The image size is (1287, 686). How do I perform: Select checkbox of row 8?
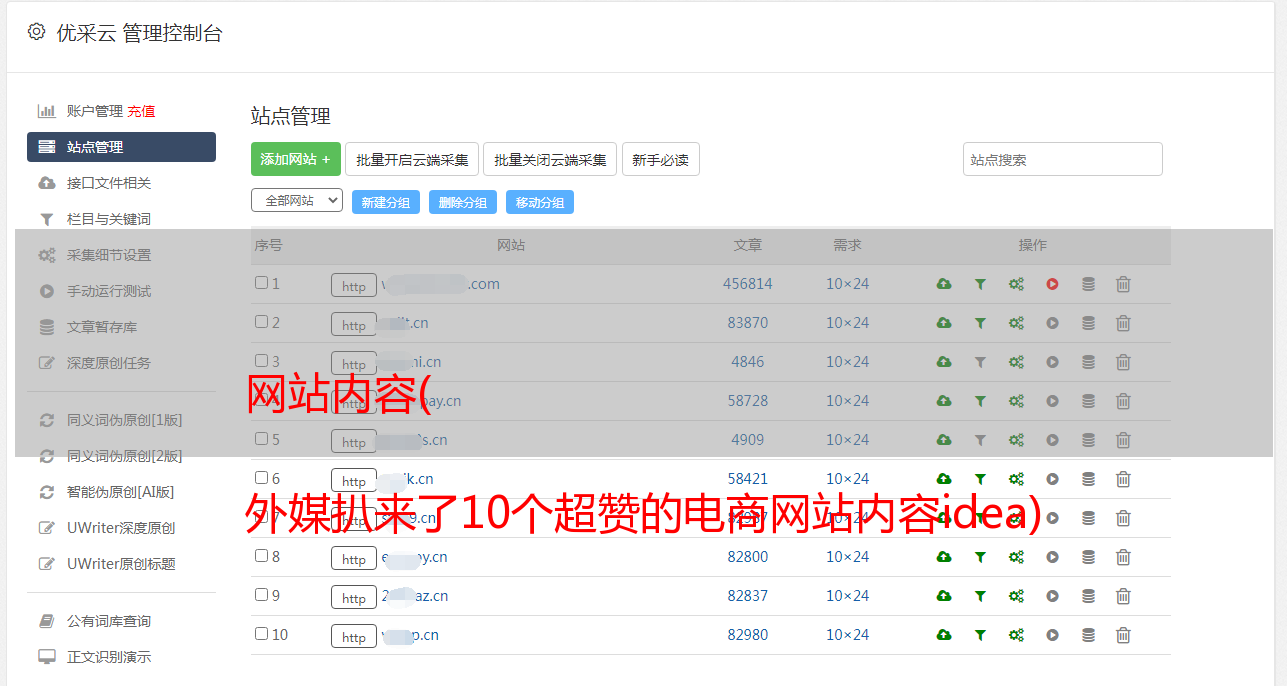[261, 556]
